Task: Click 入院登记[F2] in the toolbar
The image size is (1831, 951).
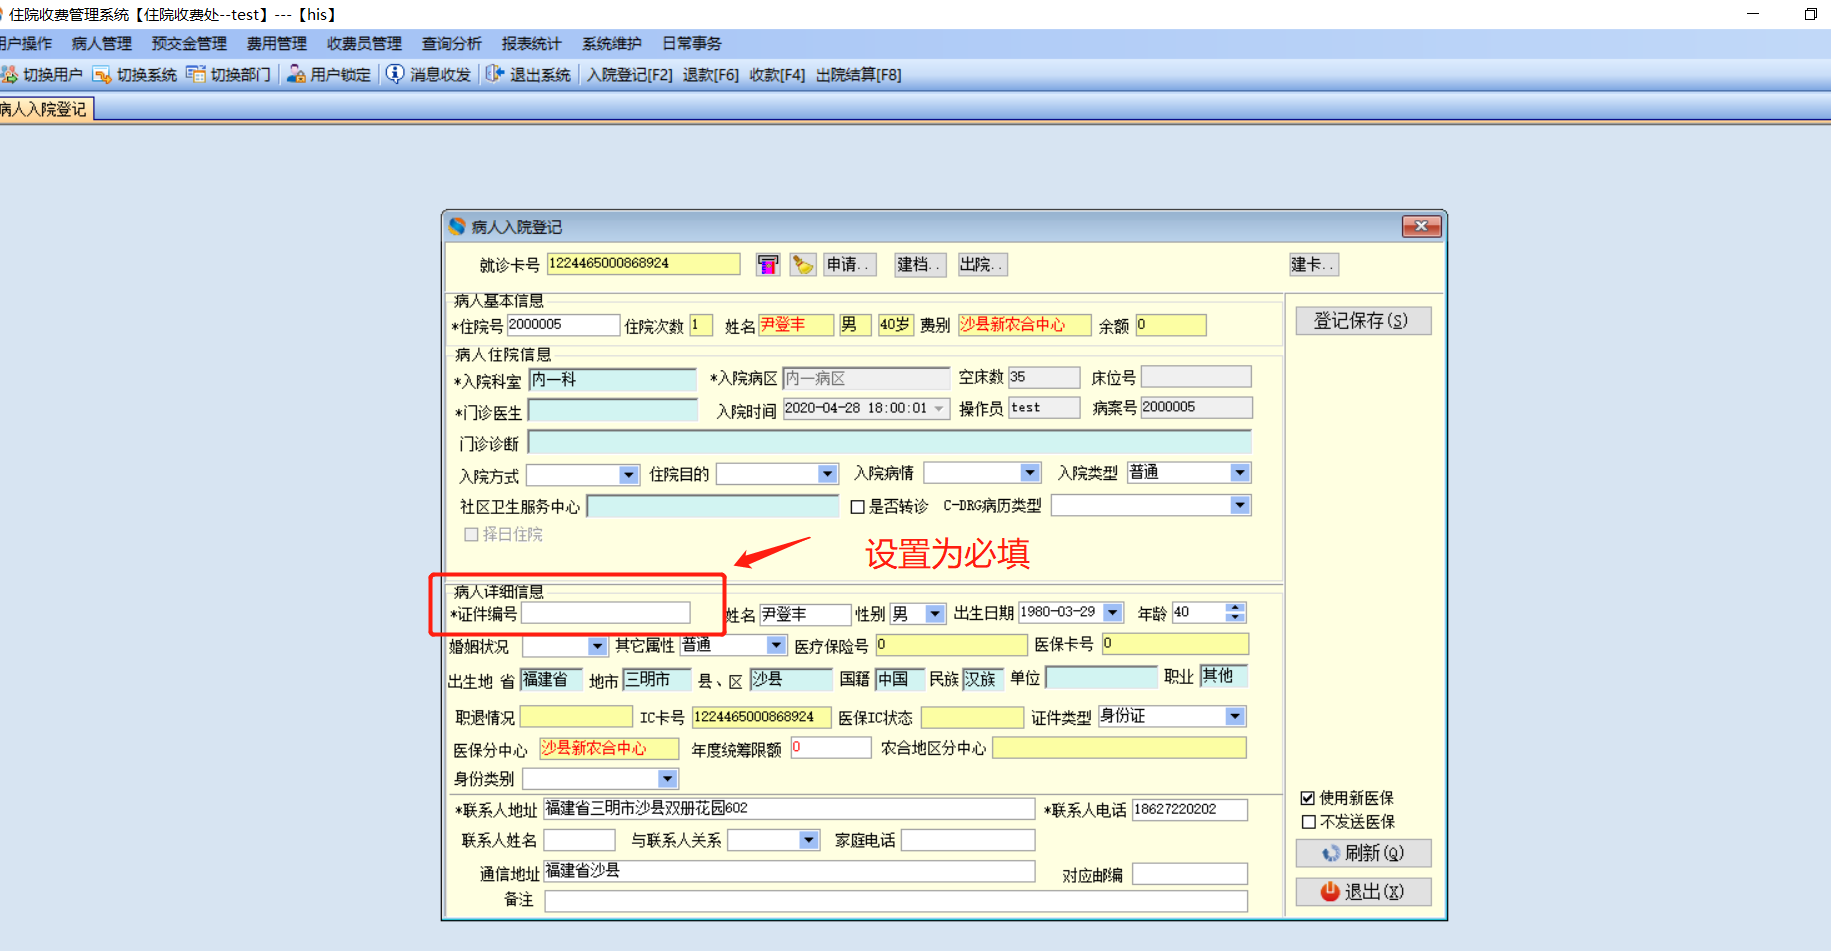Action: click(630, 74)
